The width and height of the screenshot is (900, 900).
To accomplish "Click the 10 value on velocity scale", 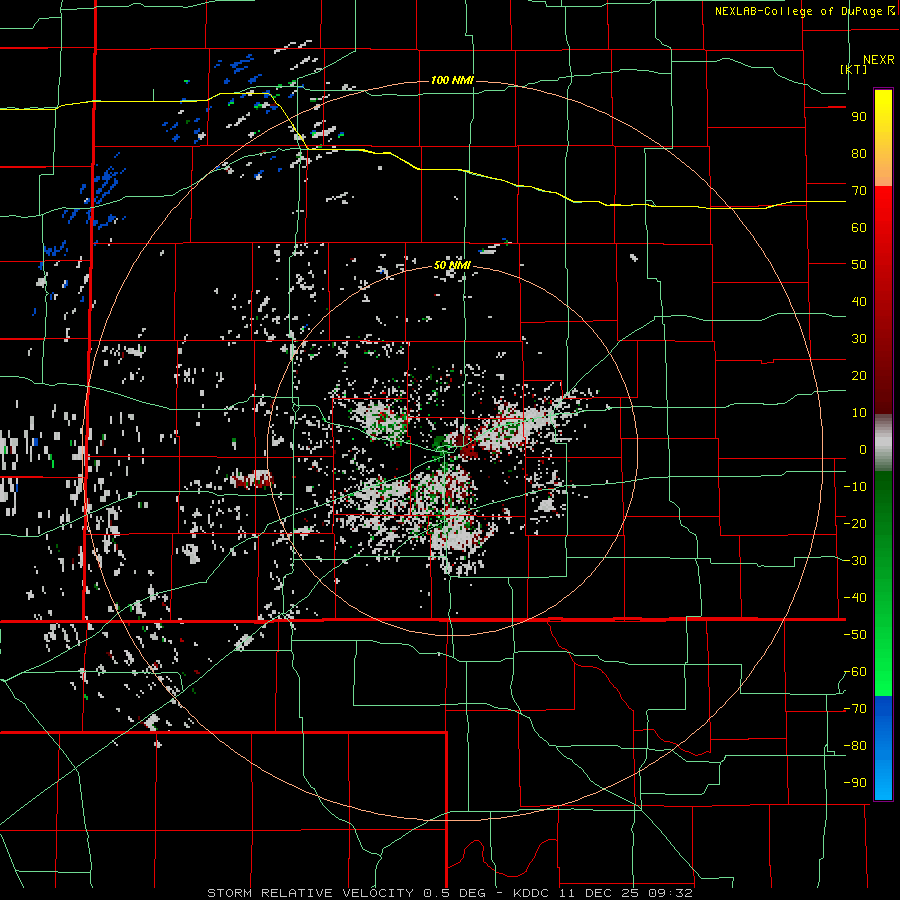I will (x=859, y=413).
